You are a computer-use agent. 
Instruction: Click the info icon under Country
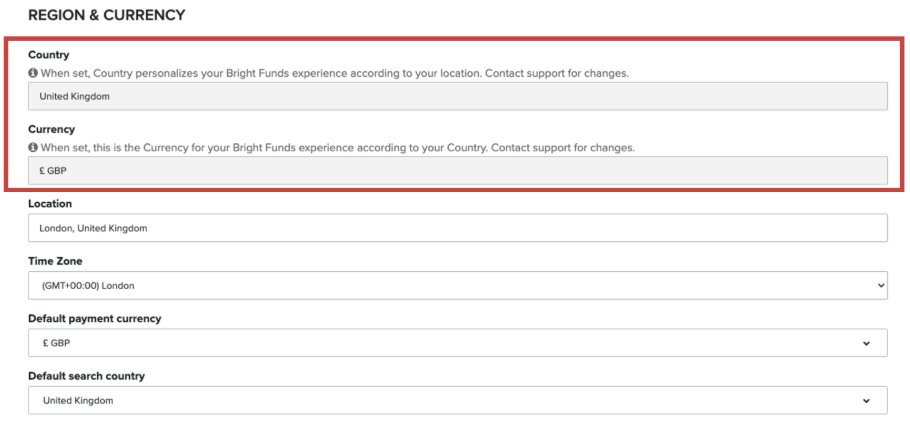(33, 74)
